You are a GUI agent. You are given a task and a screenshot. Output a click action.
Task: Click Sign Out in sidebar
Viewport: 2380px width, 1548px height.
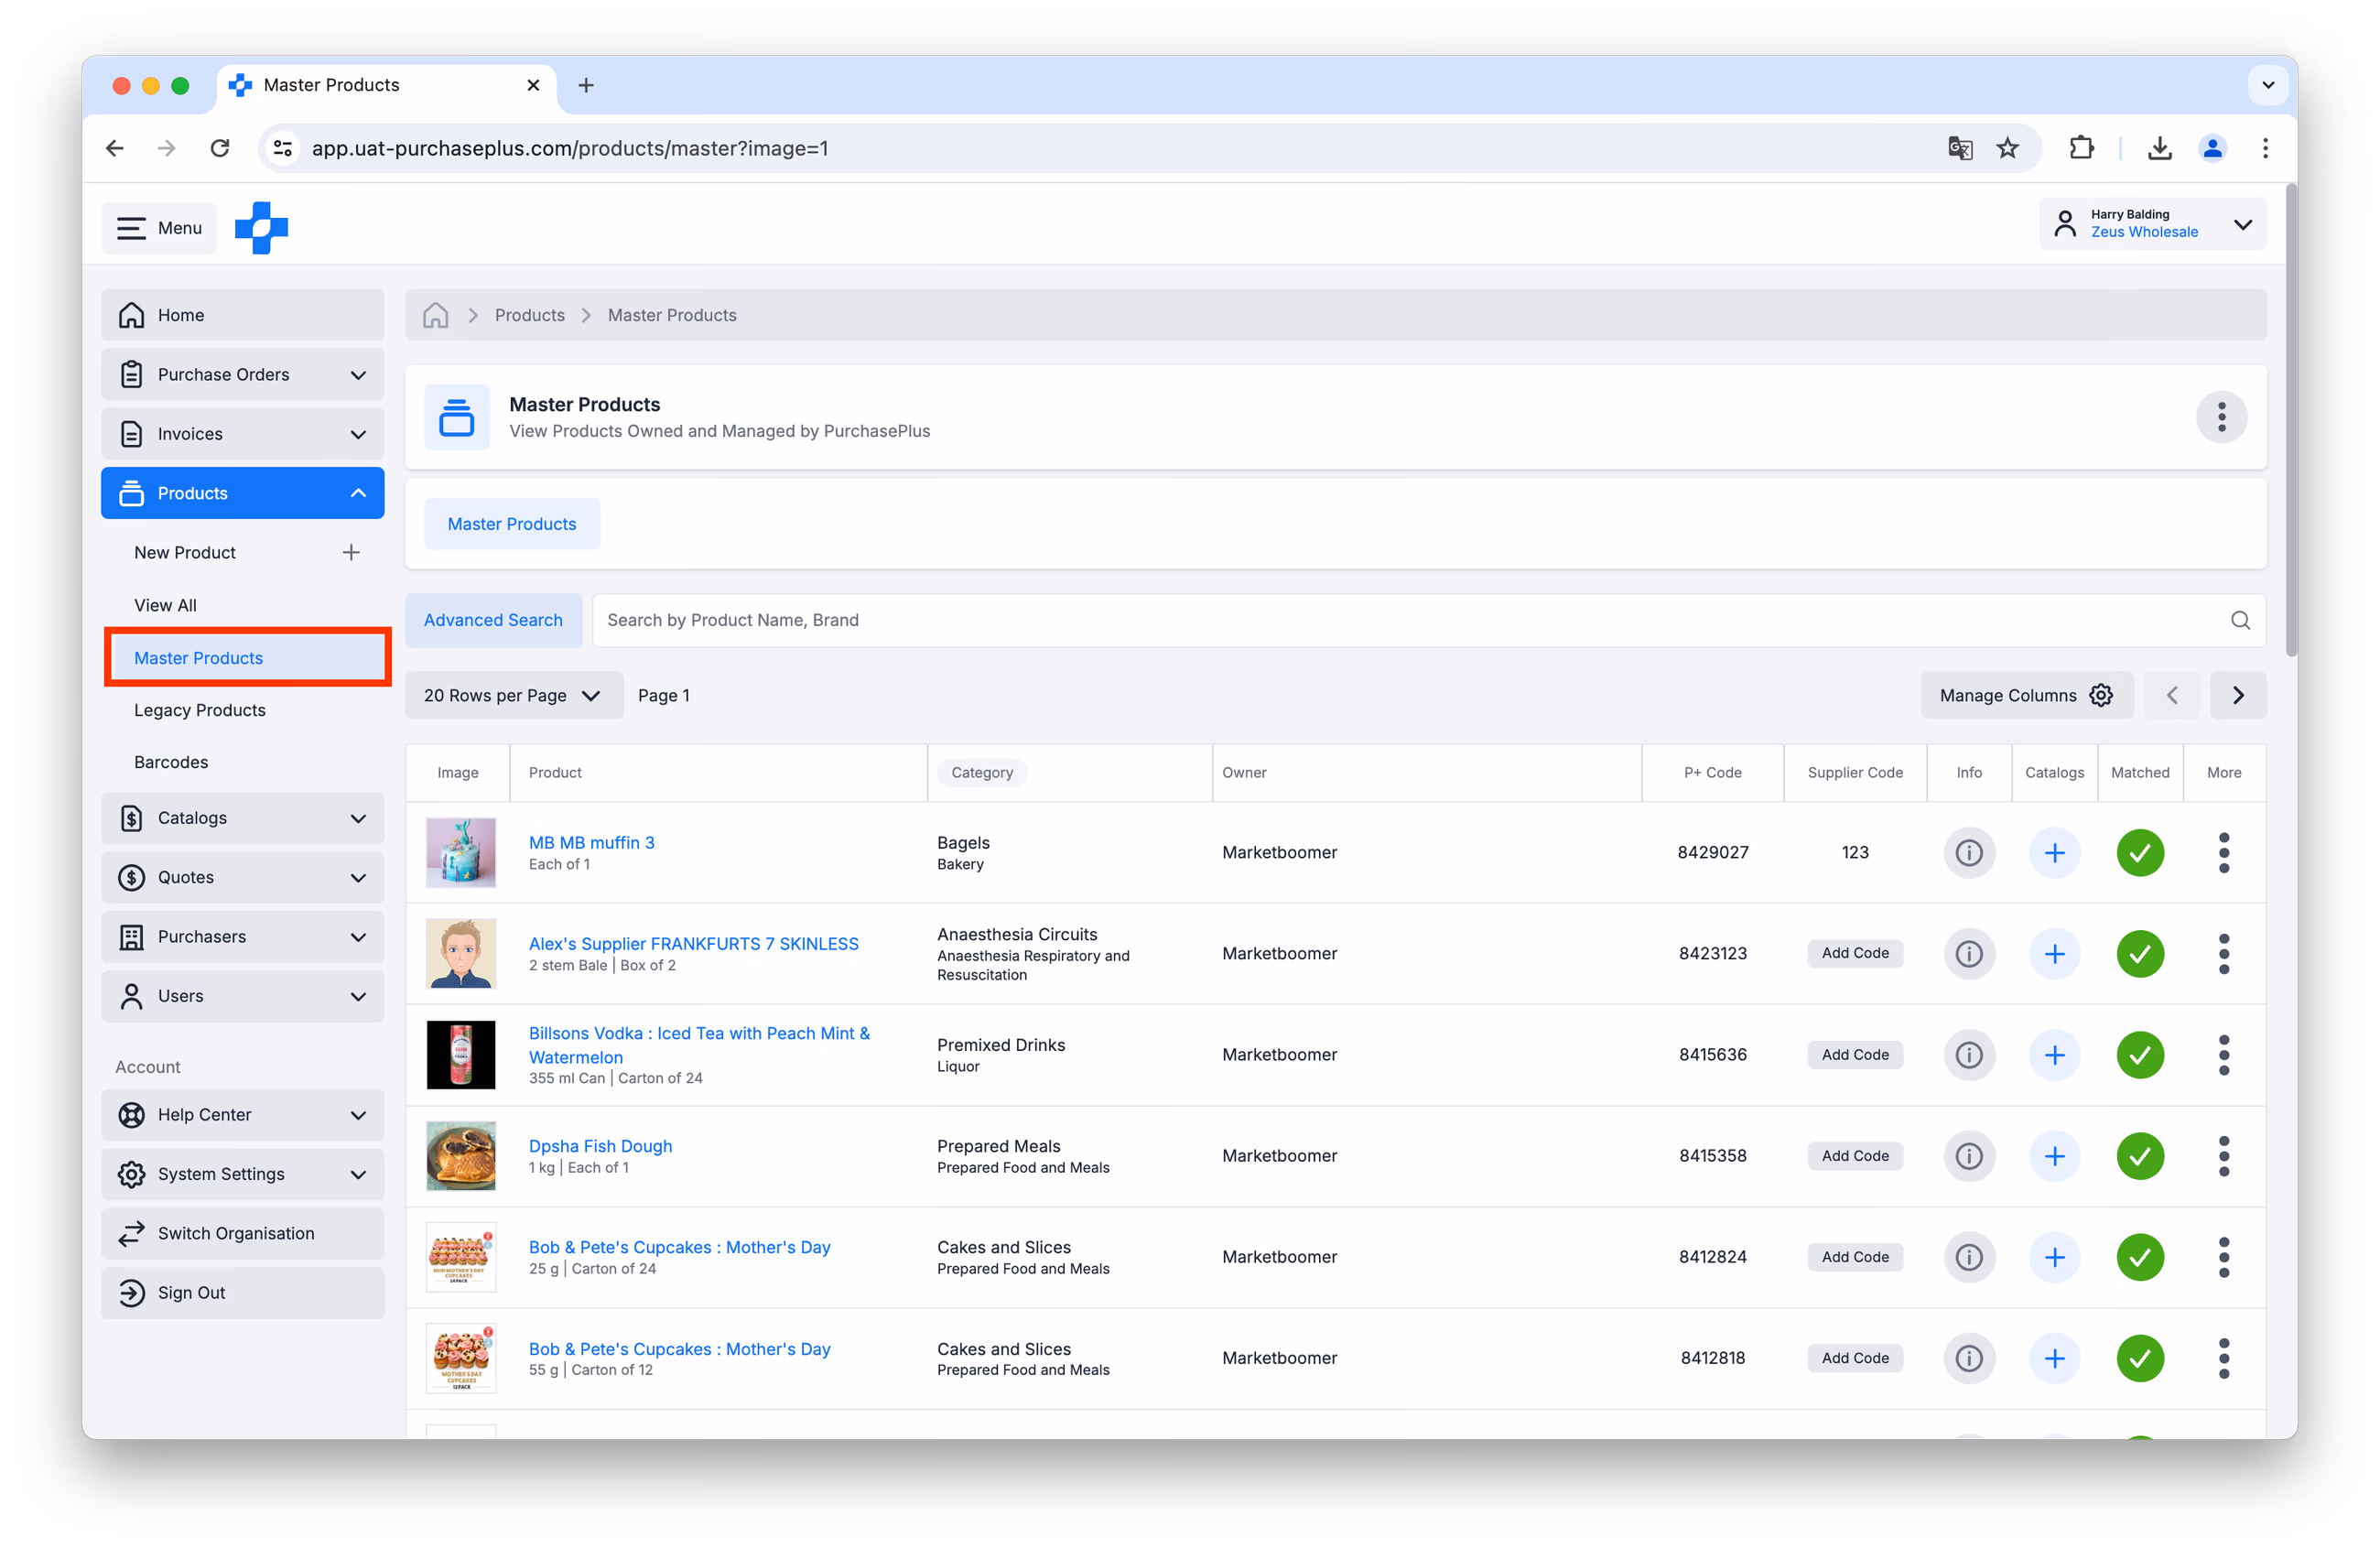coord(242,1293)
